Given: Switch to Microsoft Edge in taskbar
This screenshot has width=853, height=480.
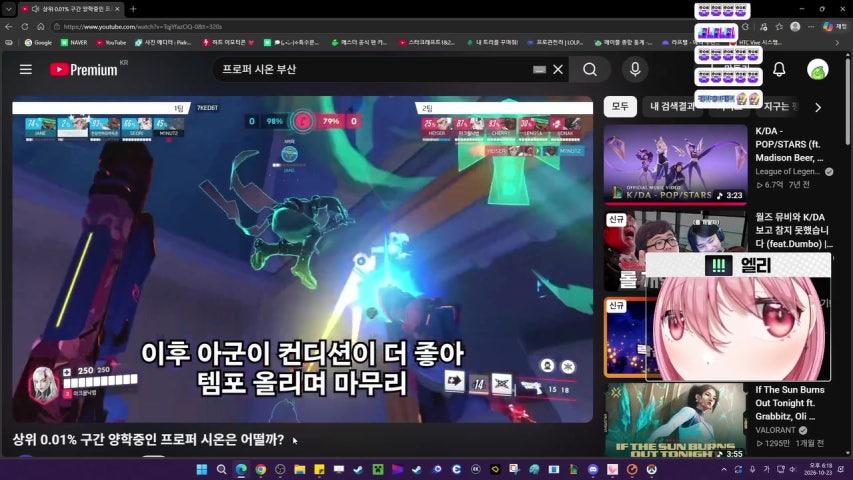Looking at the screenshot, I should click(241, 469).
